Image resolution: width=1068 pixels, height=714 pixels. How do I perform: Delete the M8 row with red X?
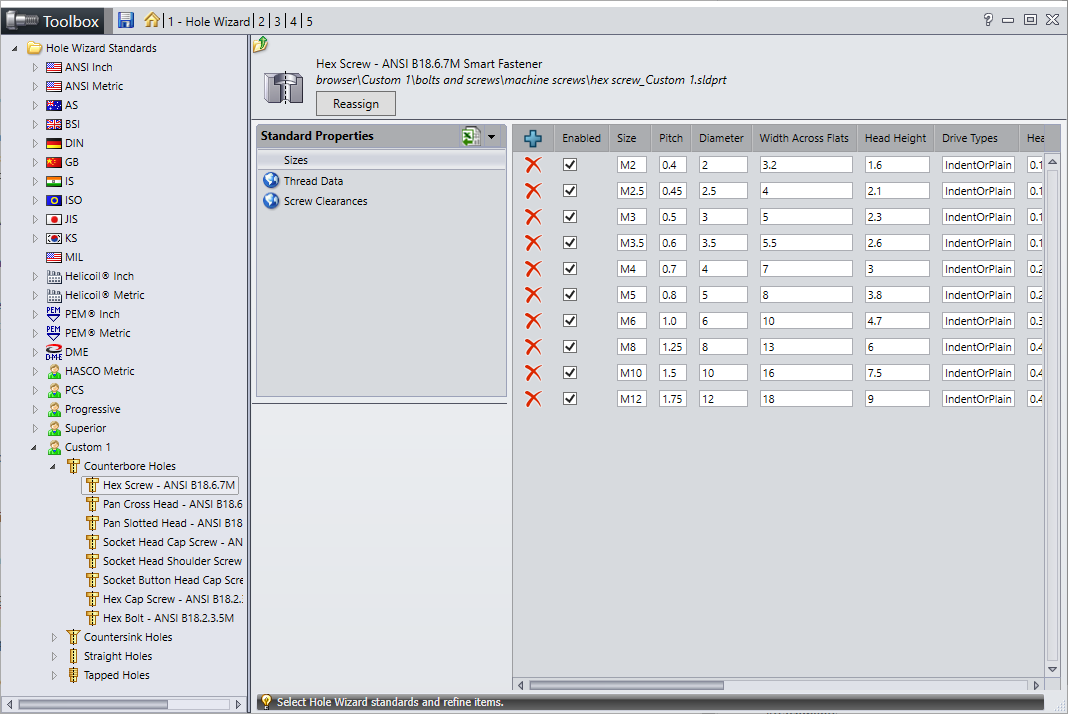pos(533,347)
